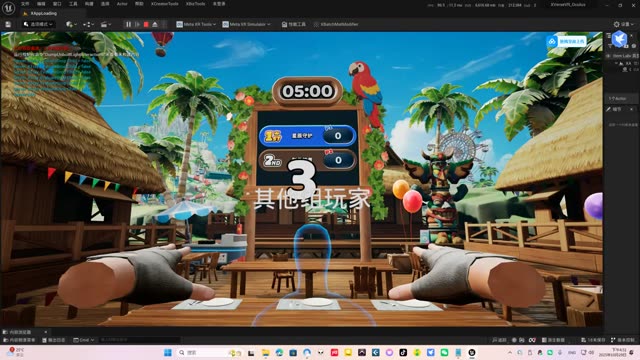Viewport: 640px width, 360px height.
Task: Click the 1个Actor count label
Action: click(617, 98)
